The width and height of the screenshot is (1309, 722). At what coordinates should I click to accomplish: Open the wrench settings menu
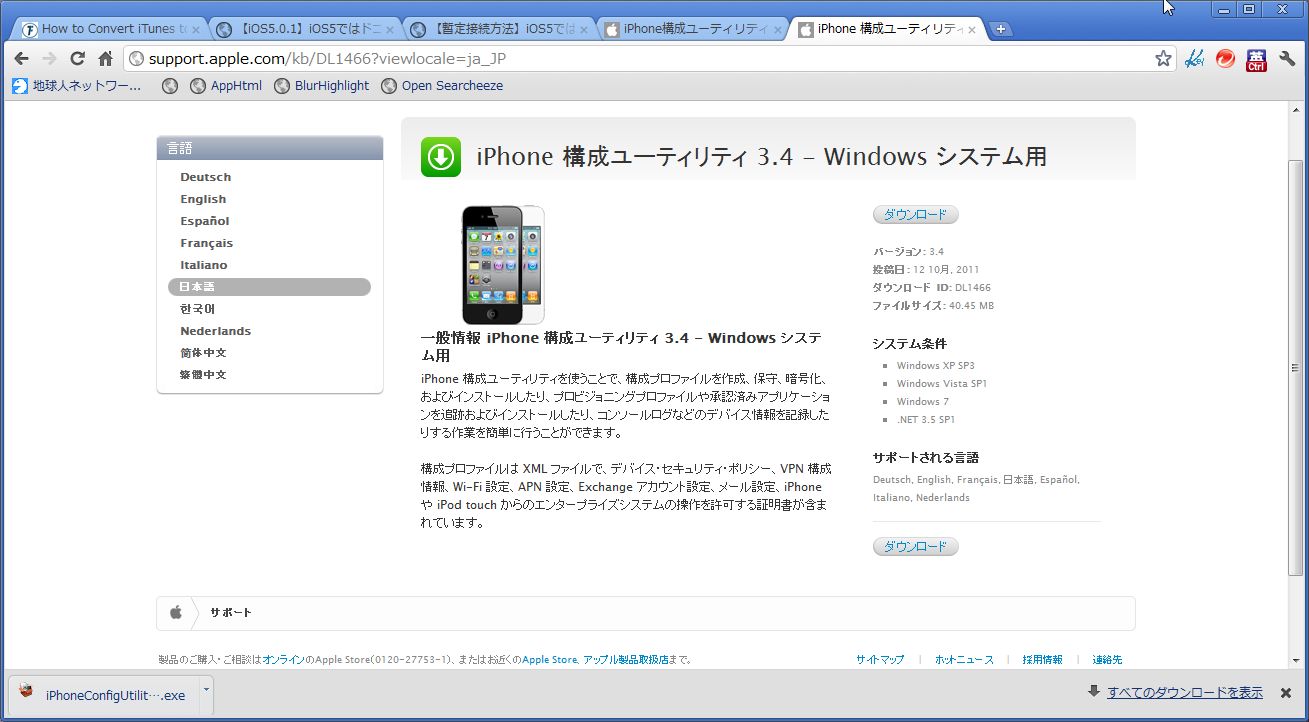(x=1288, y=59)
